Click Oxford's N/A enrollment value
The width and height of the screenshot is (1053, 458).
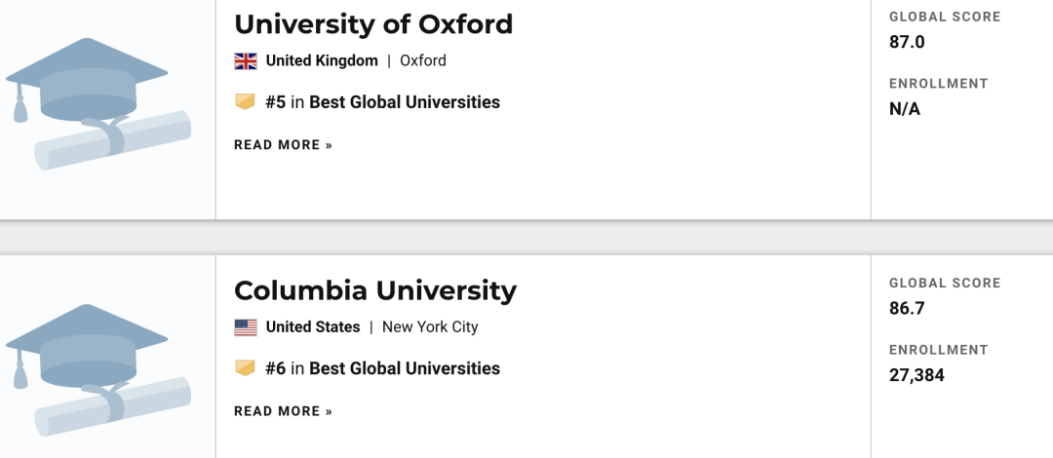coord(904,109)
